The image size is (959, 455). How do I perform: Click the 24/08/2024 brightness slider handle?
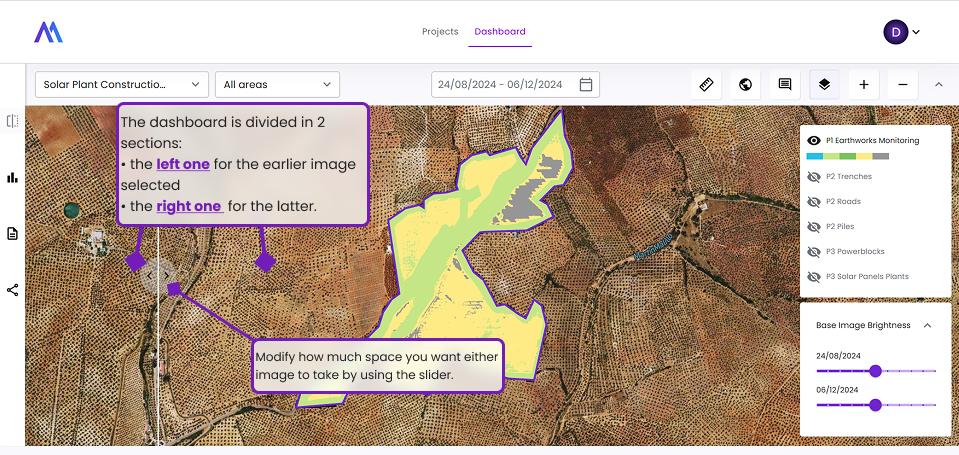tap(875, 371)
